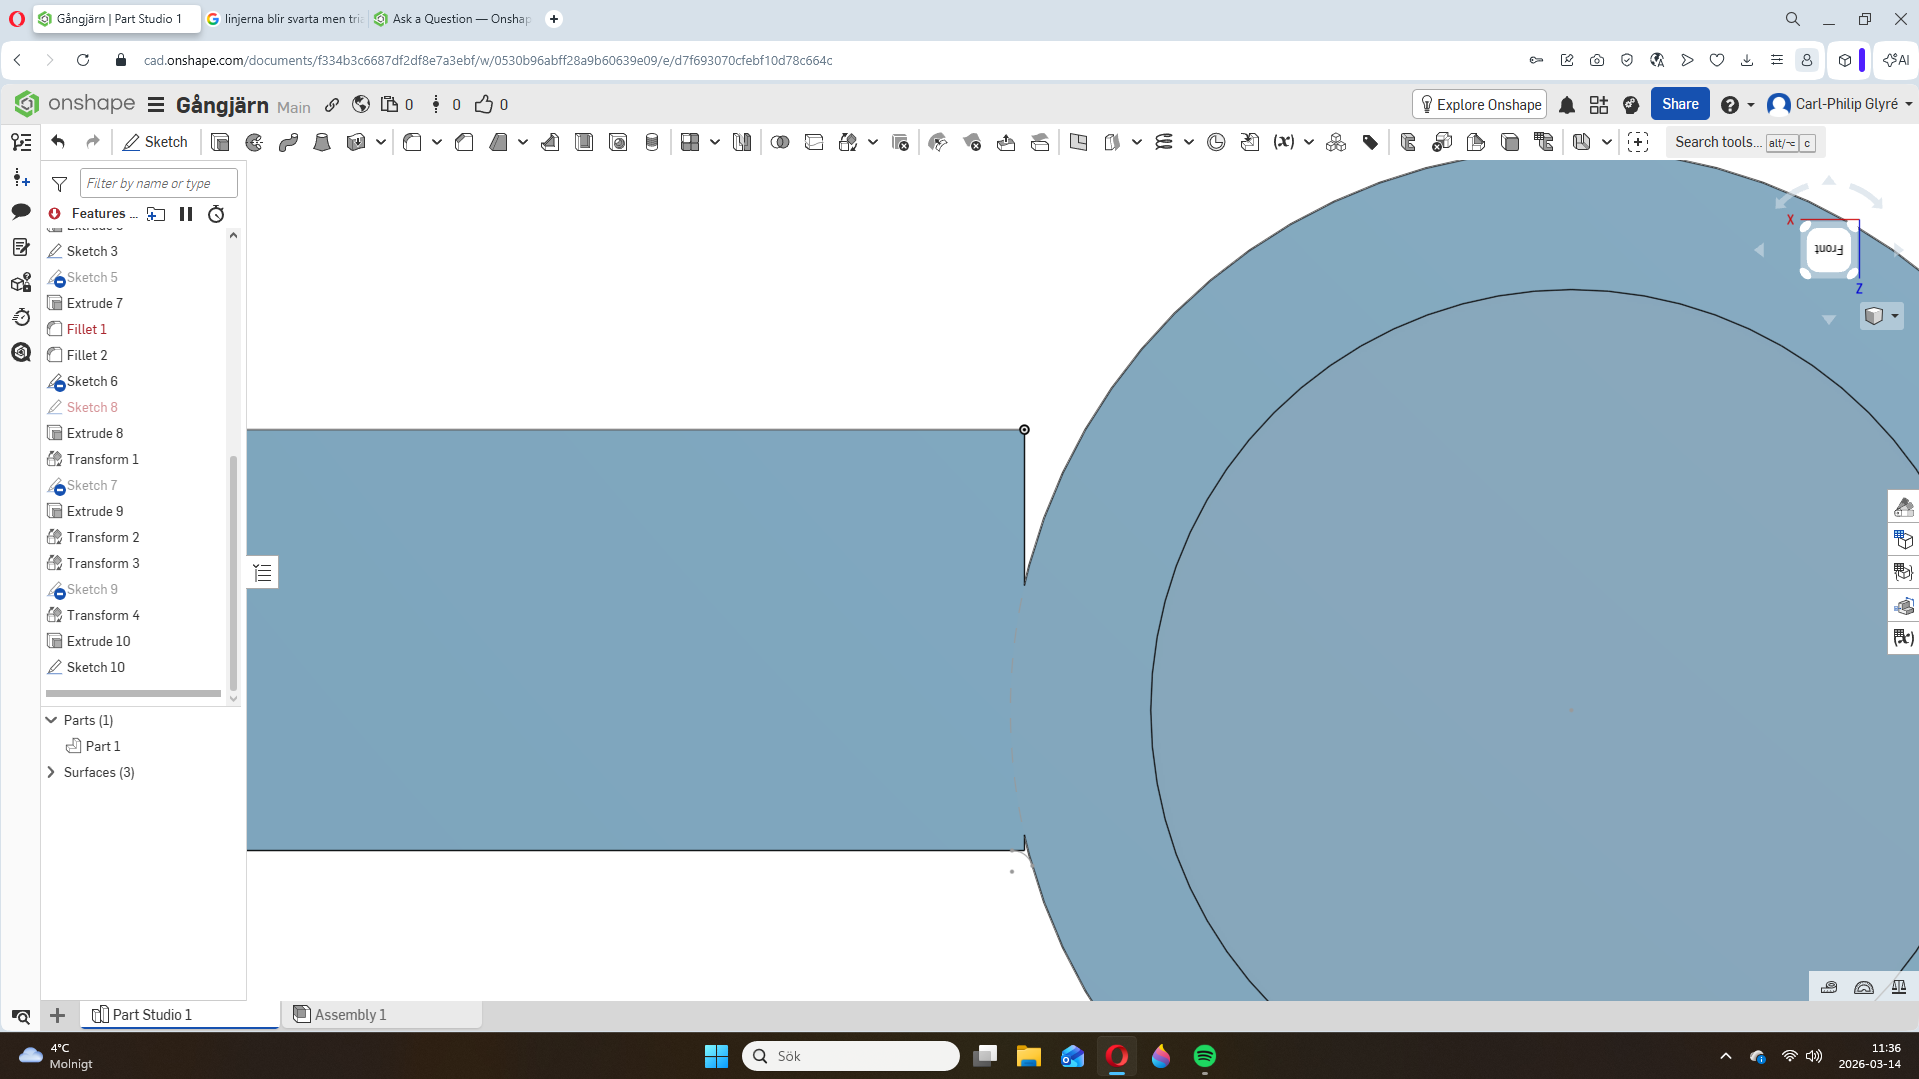
Task: Select the custom selection tool icon
Action: pyautogui.click(x=1638, y=142)
